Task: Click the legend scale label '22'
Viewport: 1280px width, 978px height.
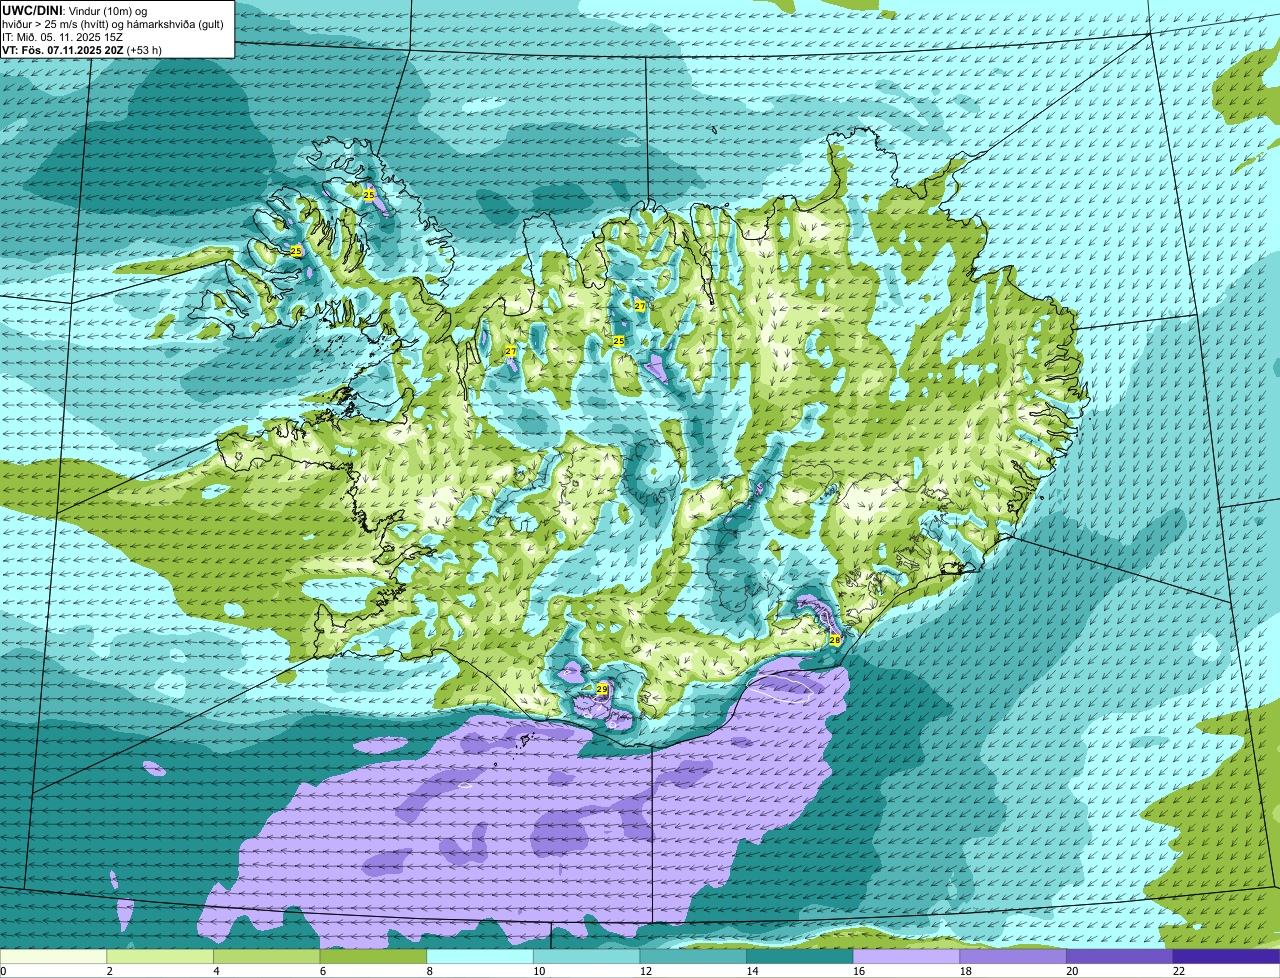Action: tap(1179, 971)
